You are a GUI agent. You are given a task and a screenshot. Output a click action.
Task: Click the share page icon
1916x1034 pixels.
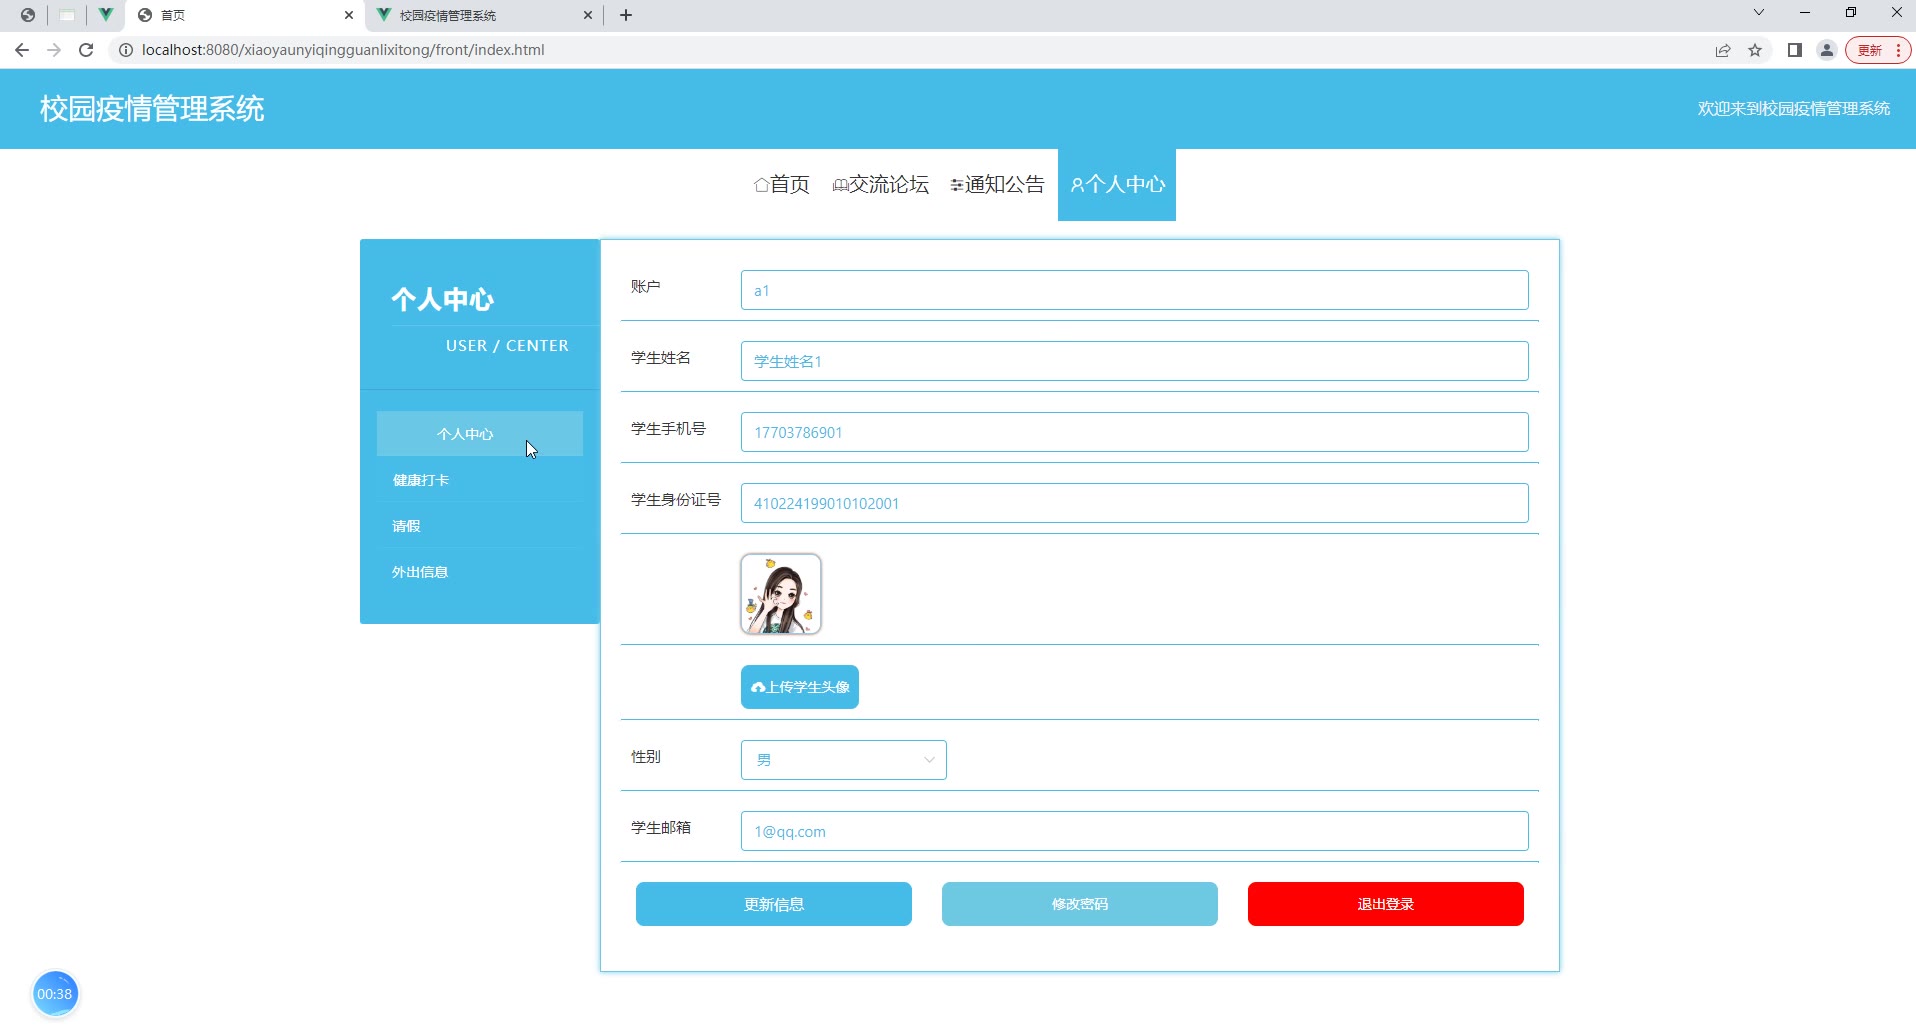[1723, 50]
